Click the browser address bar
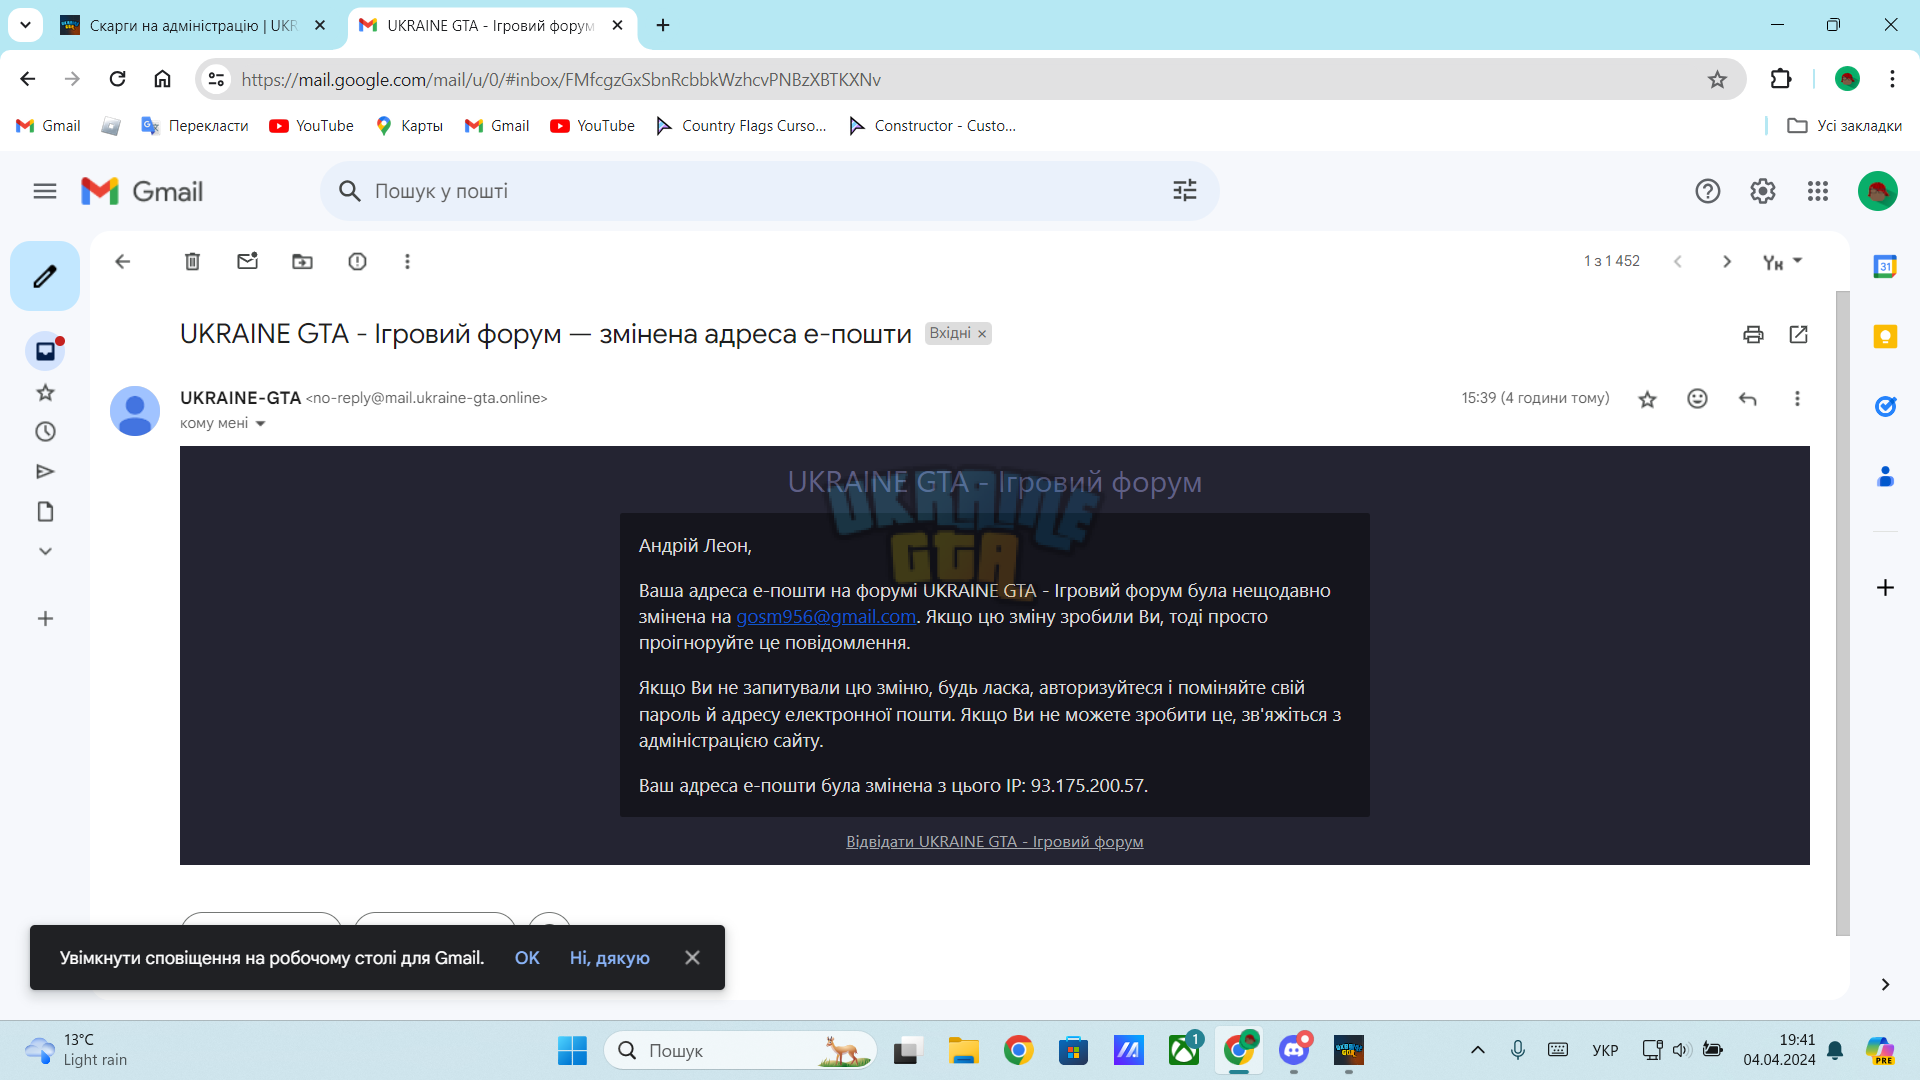 [x=968, y=79]
